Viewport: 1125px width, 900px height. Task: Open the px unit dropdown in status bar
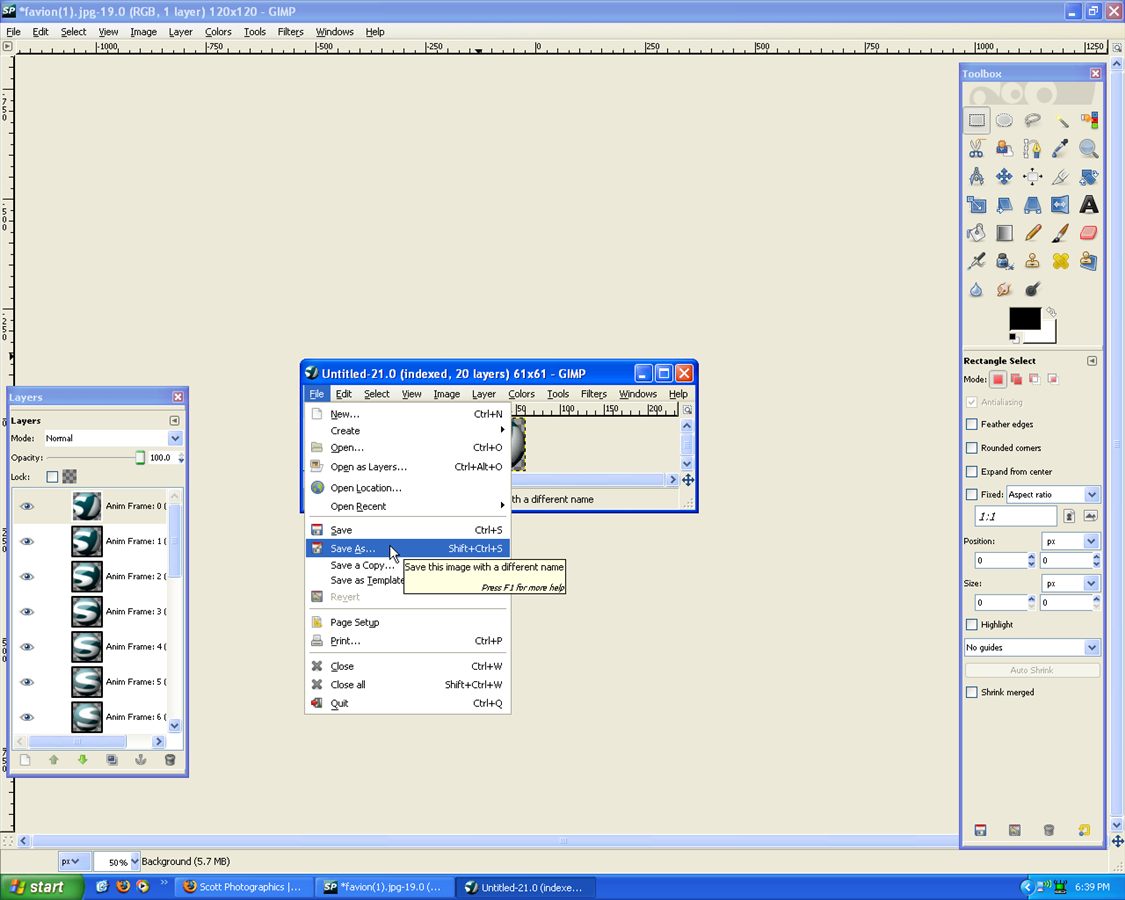72,861
